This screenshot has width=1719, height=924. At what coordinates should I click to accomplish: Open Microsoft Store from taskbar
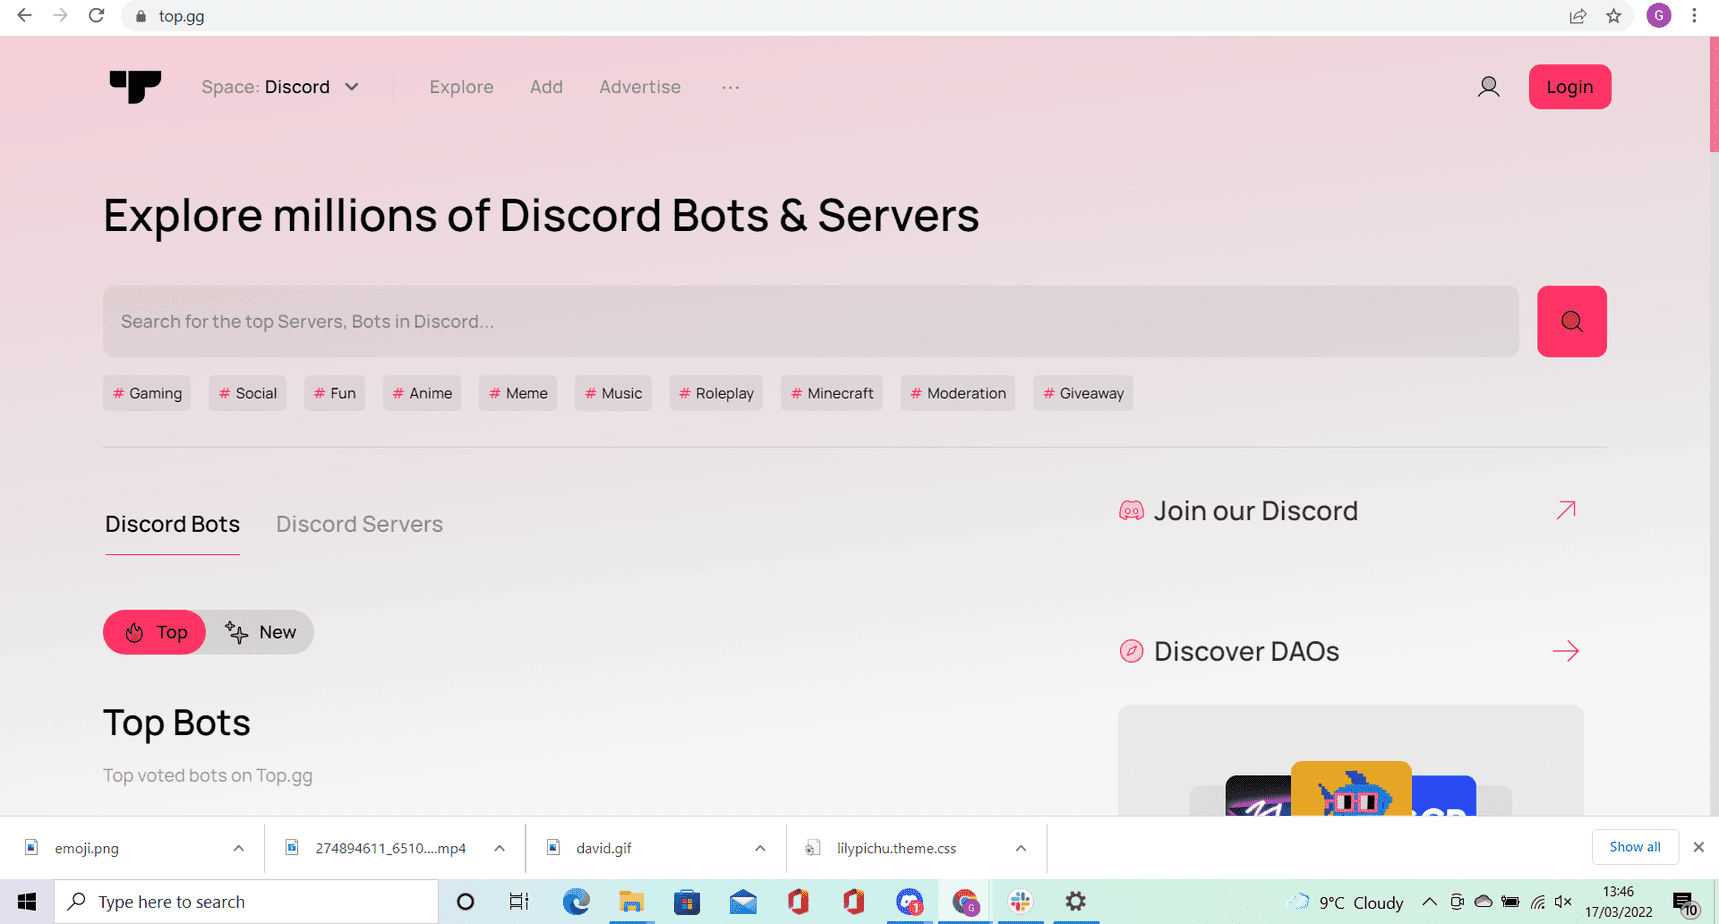point(687,902)
